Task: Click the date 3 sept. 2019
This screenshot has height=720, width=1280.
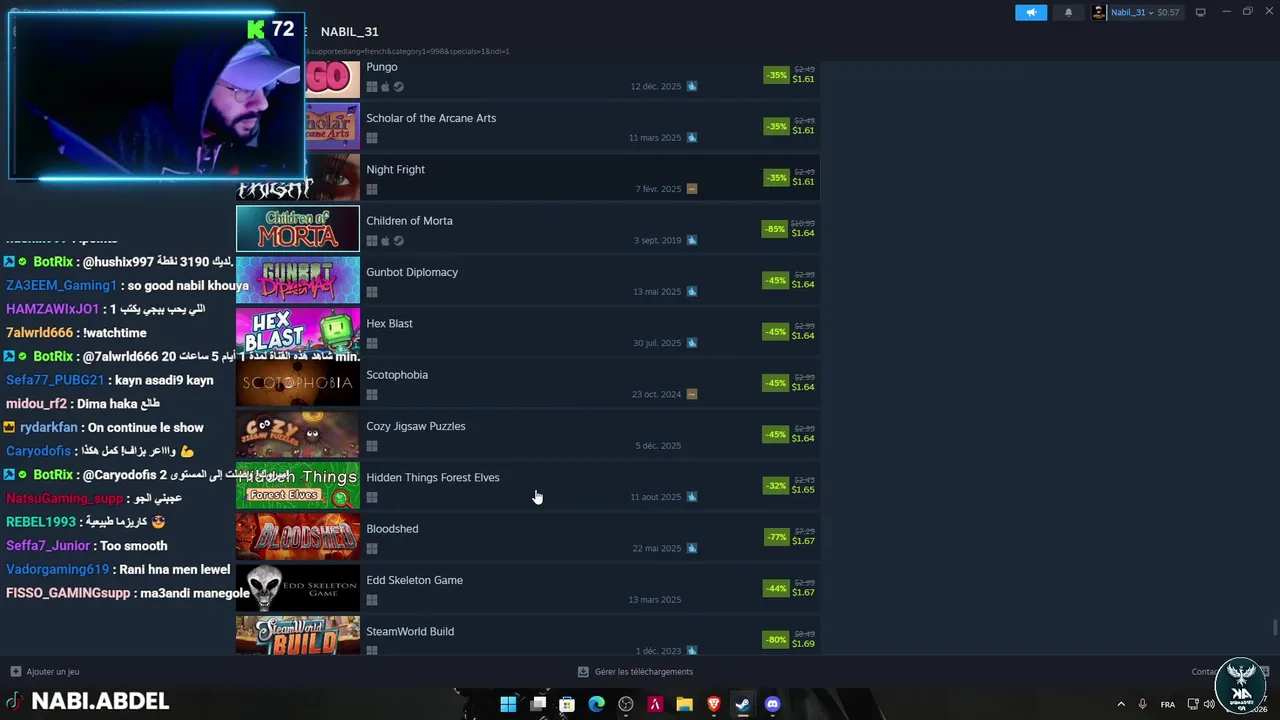Action: (657, 240)
